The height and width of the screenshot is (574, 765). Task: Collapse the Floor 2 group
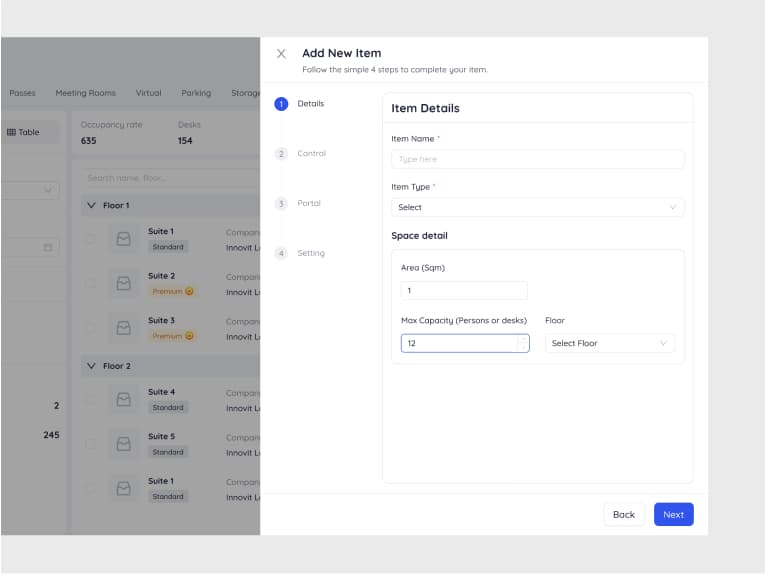click(x=91, y=366)
